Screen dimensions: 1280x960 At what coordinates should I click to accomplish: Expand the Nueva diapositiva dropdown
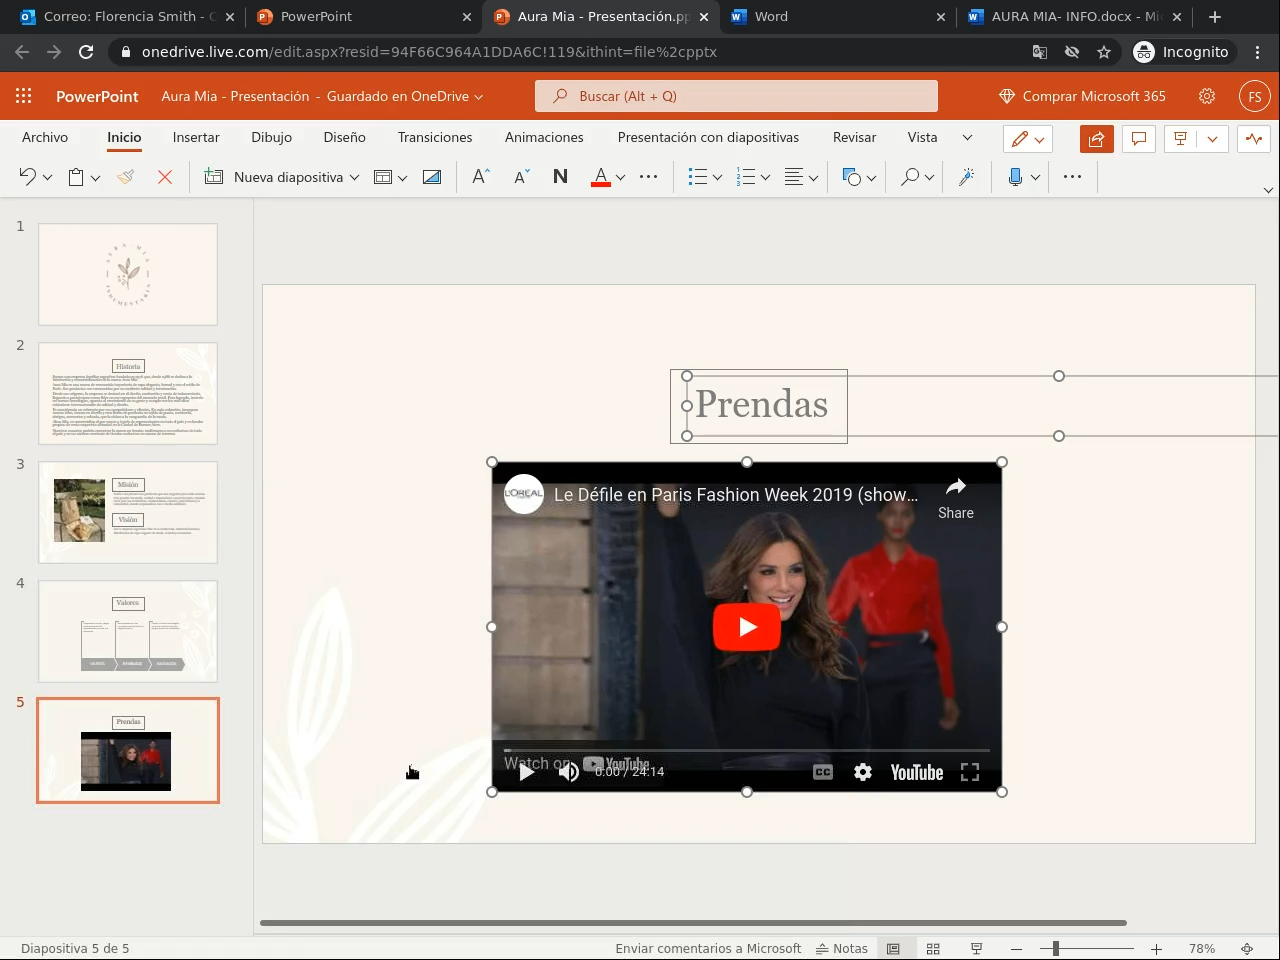click(354, 178)
